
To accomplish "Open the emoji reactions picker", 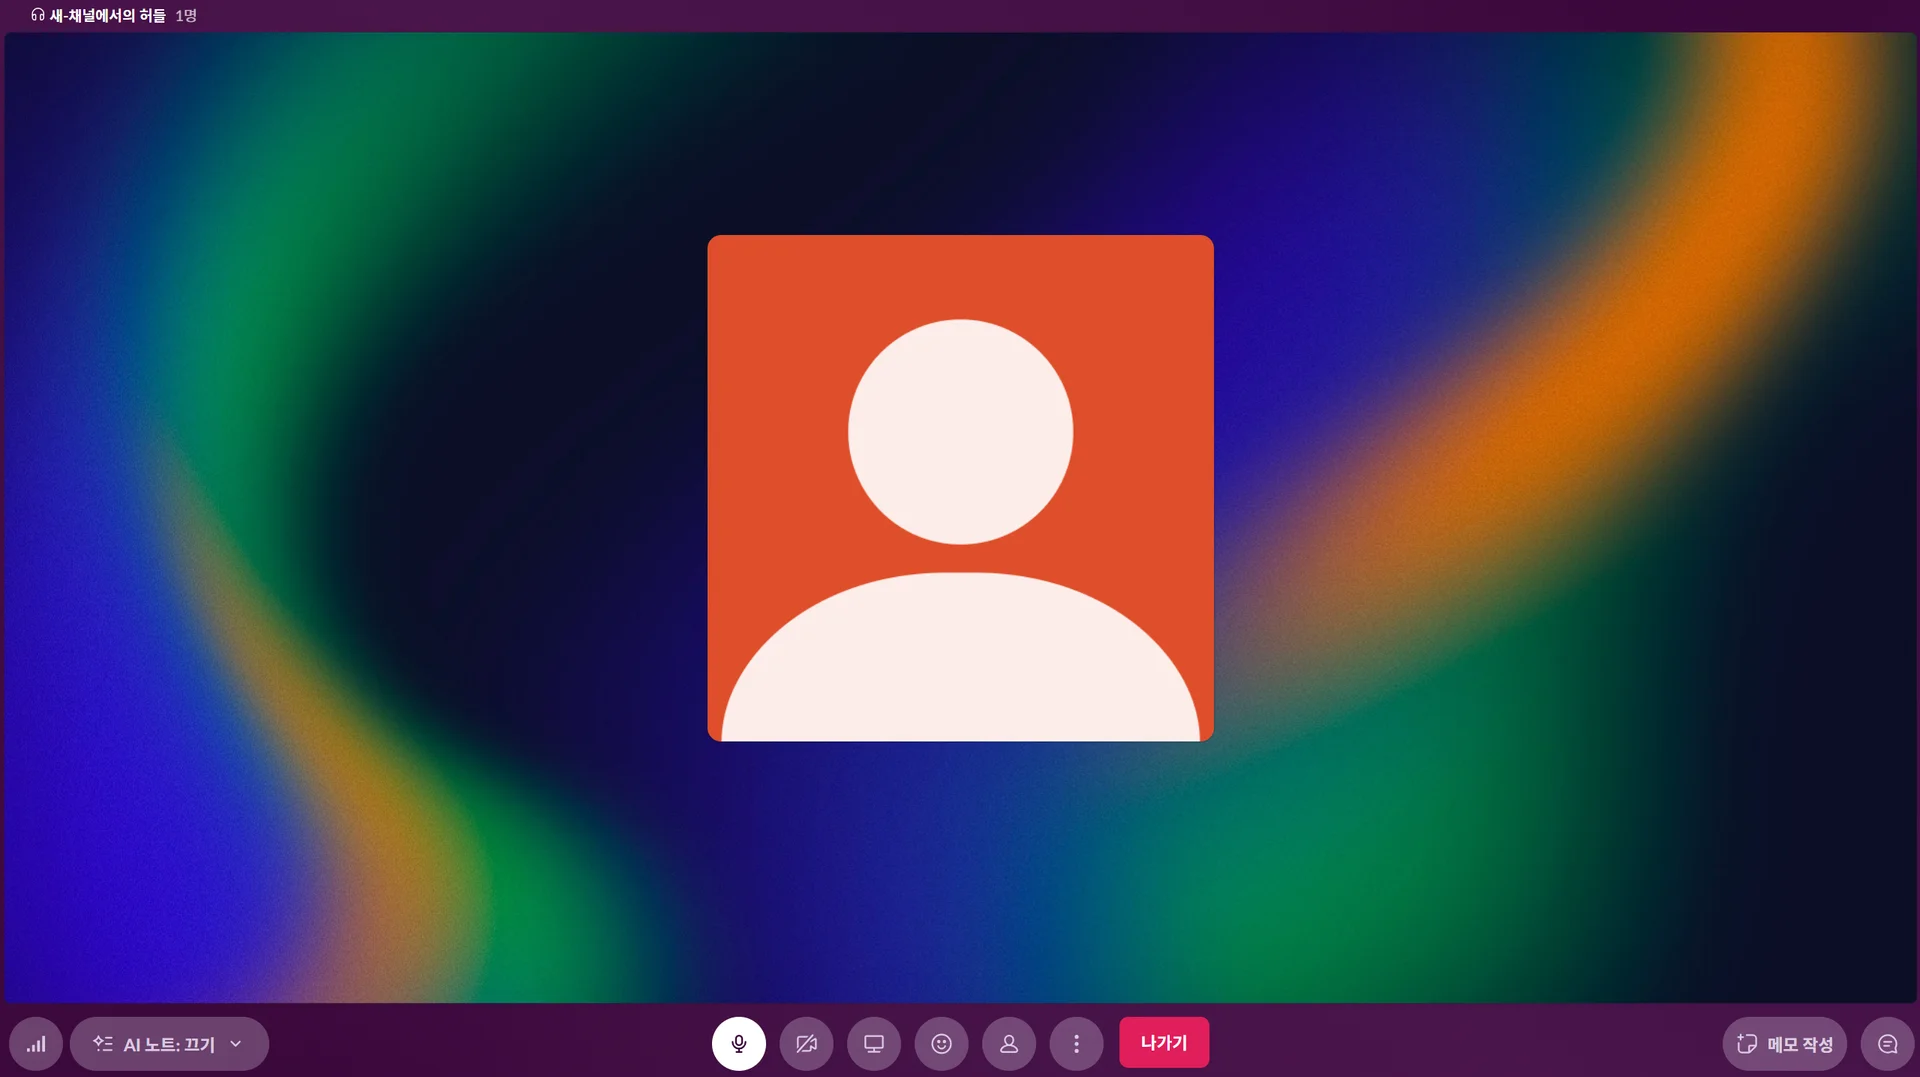I will pos(941,1043).
